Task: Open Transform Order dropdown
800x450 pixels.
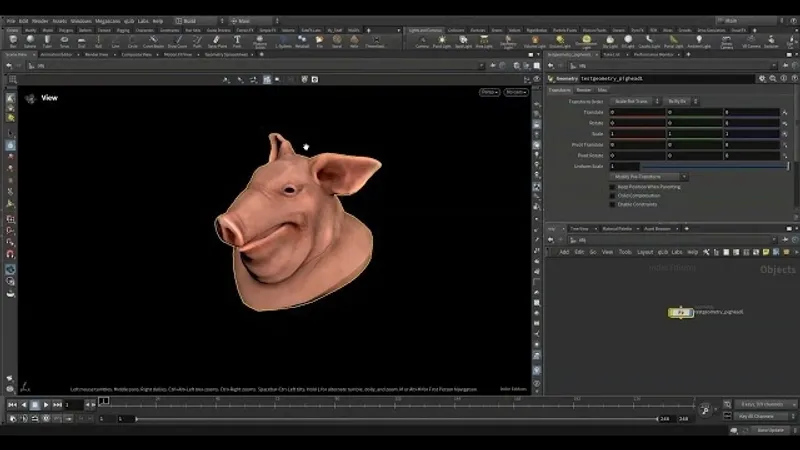Action: pos(635,101)
